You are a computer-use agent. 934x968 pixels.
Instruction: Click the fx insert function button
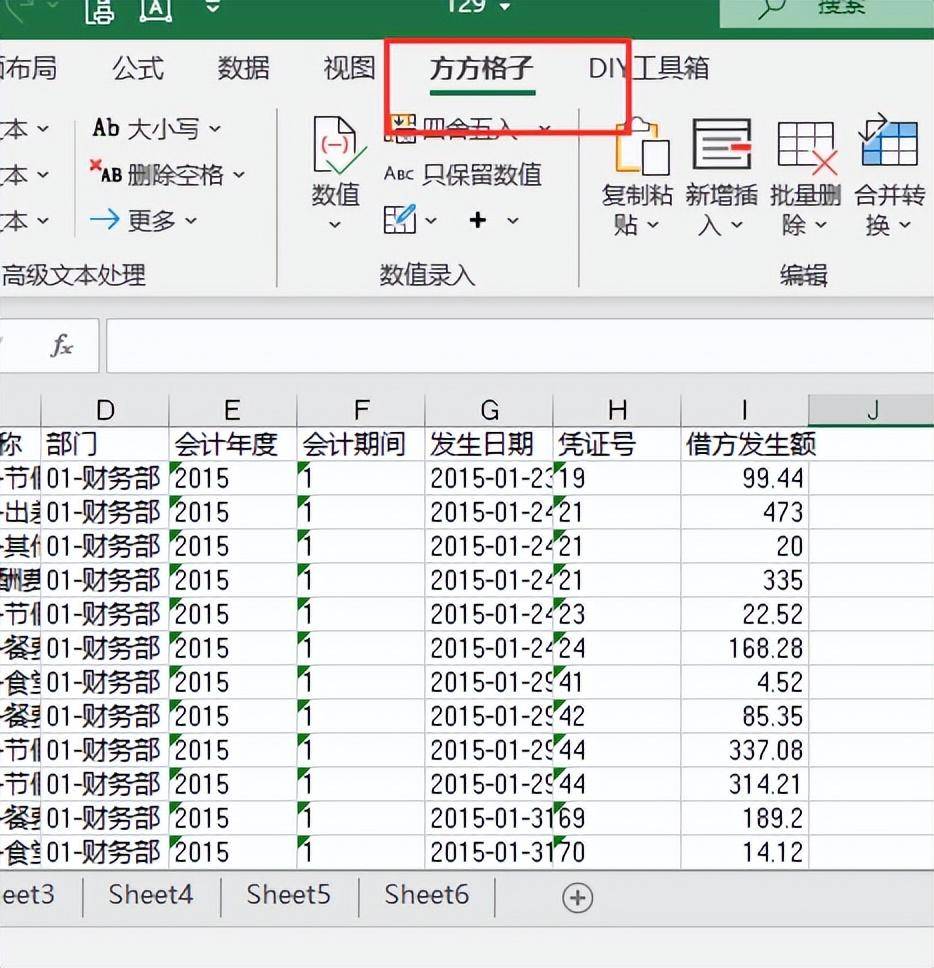point(61,345)
